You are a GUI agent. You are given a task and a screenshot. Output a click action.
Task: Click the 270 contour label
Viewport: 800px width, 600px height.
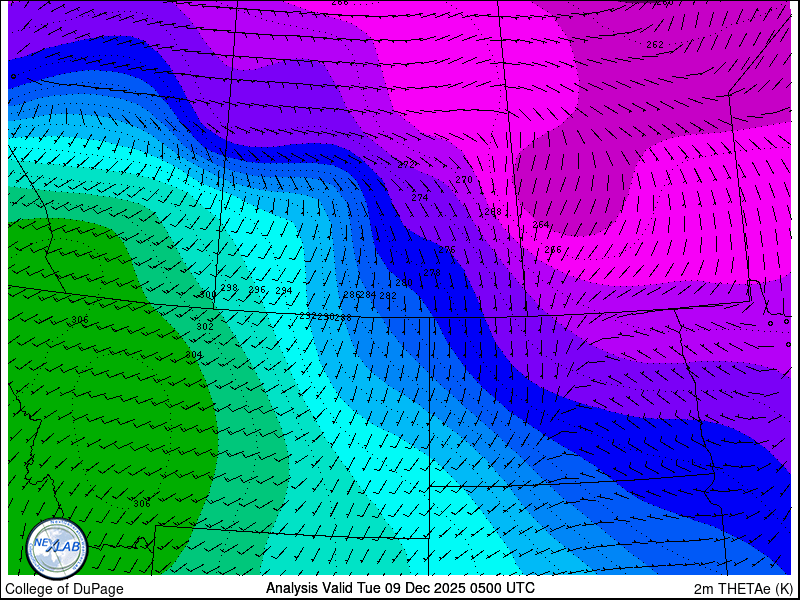[464, 180]
